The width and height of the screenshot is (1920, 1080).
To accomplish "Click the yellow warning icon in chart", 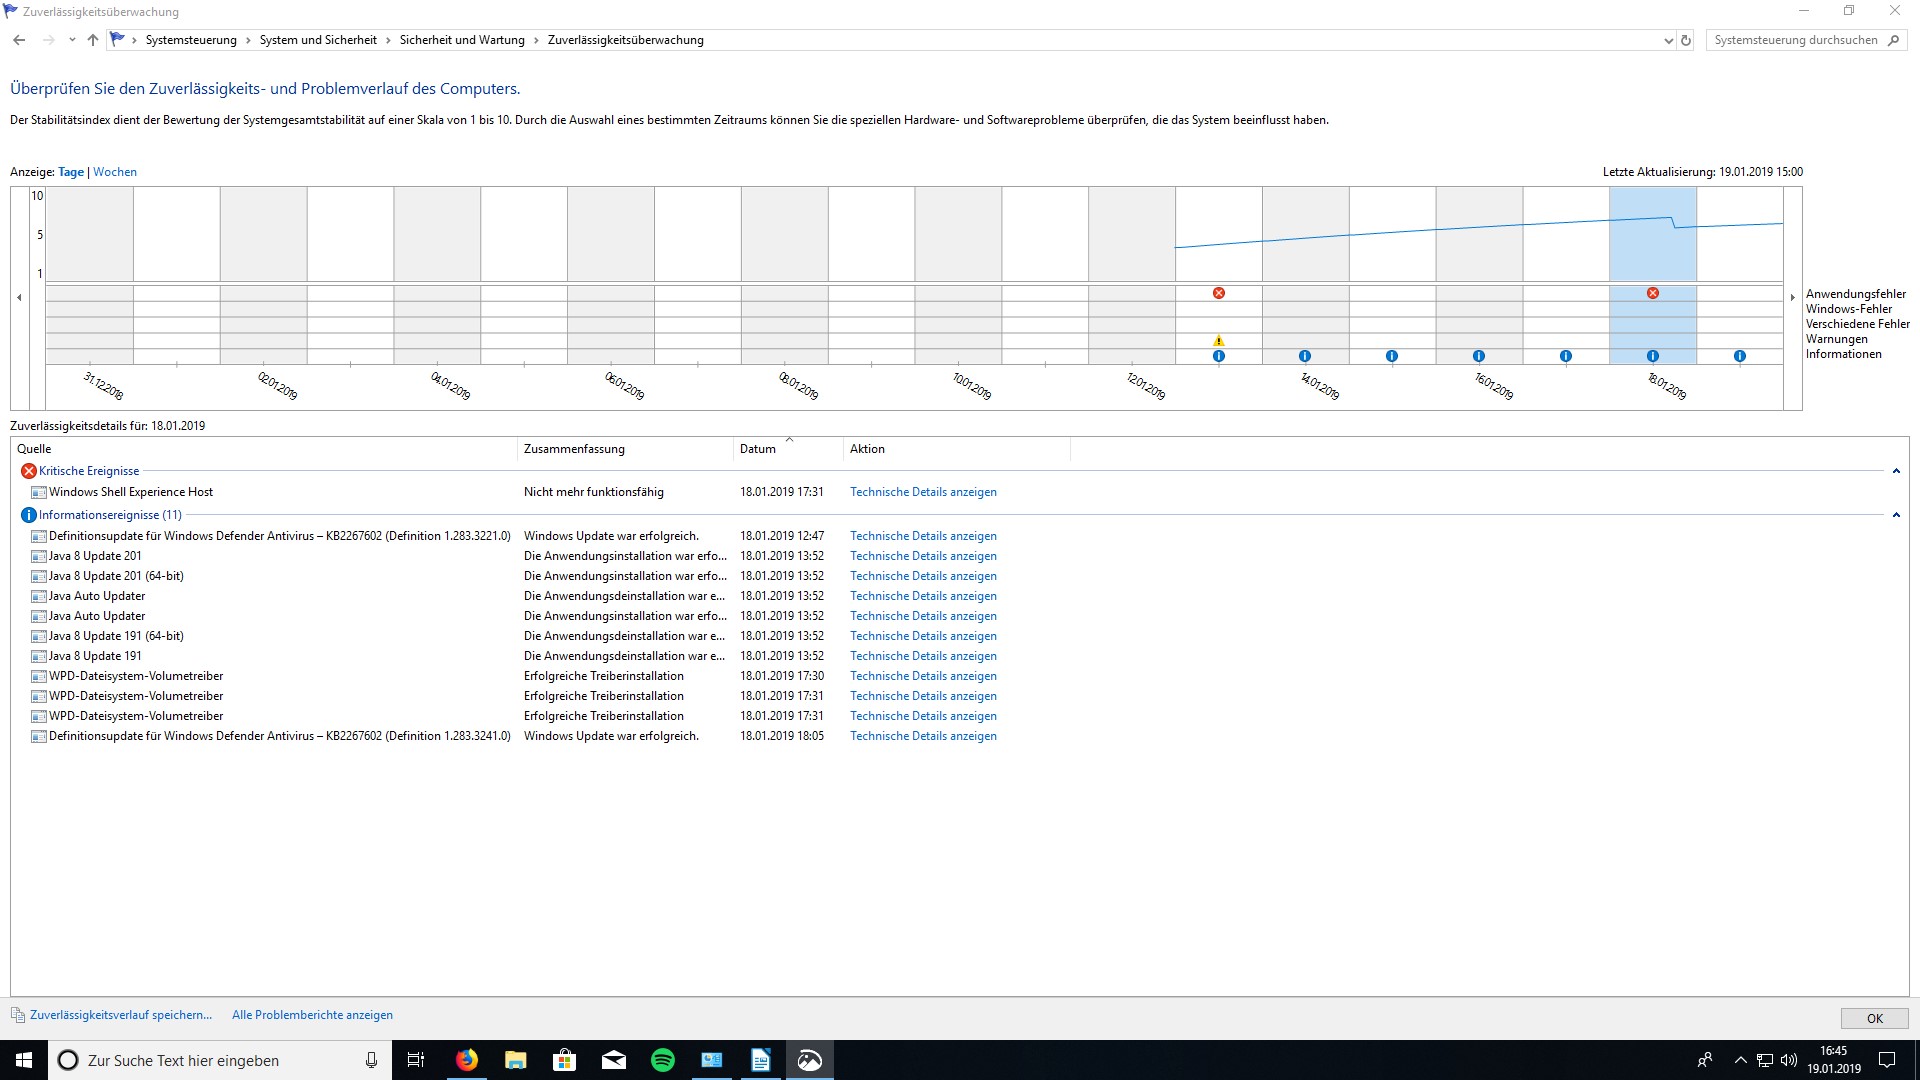I will [x=1218, y=341].
